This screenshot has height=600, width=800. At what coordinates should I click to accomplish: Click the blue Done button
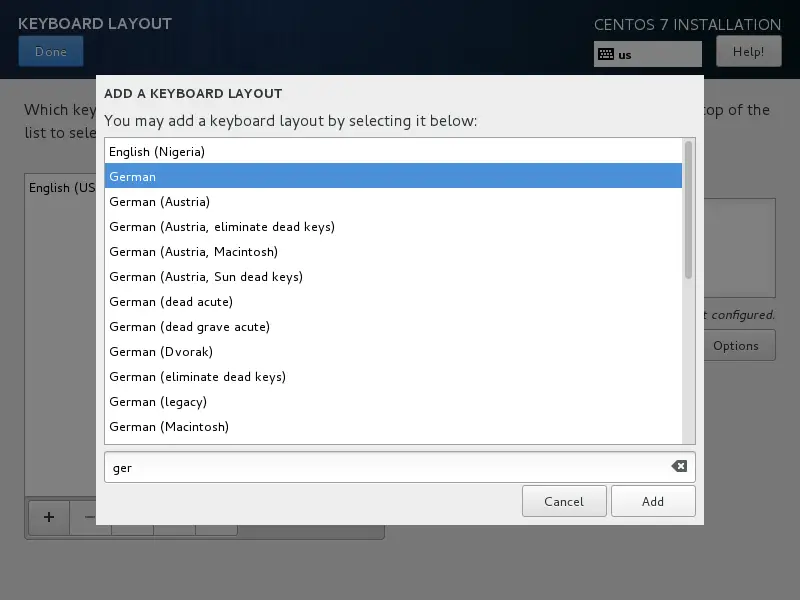(x=51, y=52)
